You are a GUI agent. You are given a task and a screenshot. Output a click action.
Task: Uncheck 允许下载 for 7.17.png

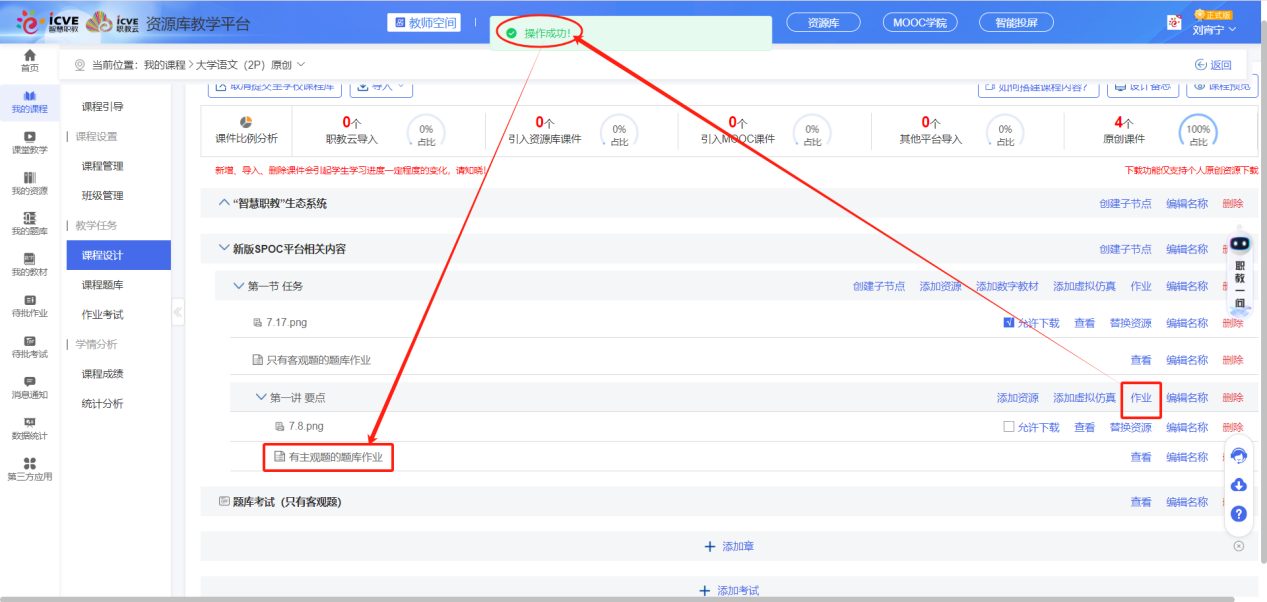(x=1008, y=323)
